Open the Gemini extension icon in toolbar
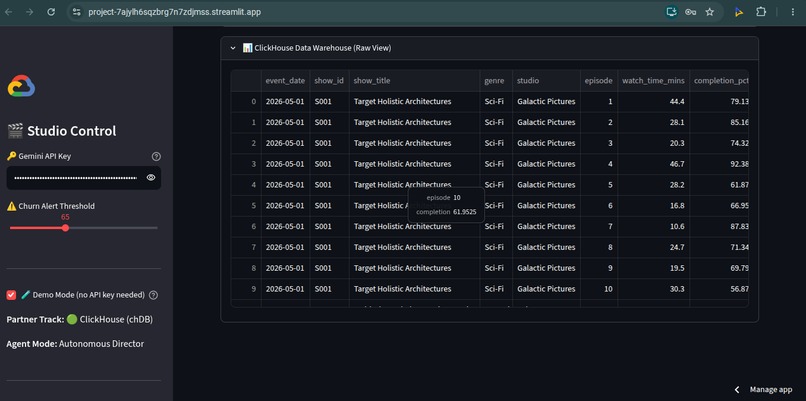Screen dimensions: 806x401 [739, 12]
